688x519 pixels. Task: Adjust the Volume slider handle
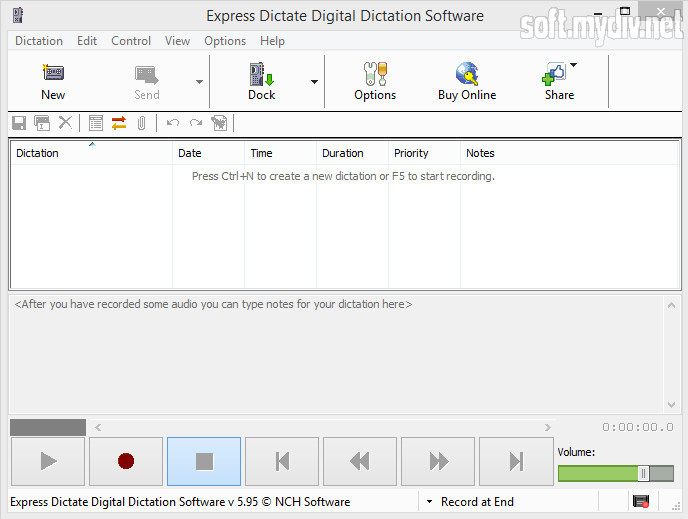(x=643, y=473)
